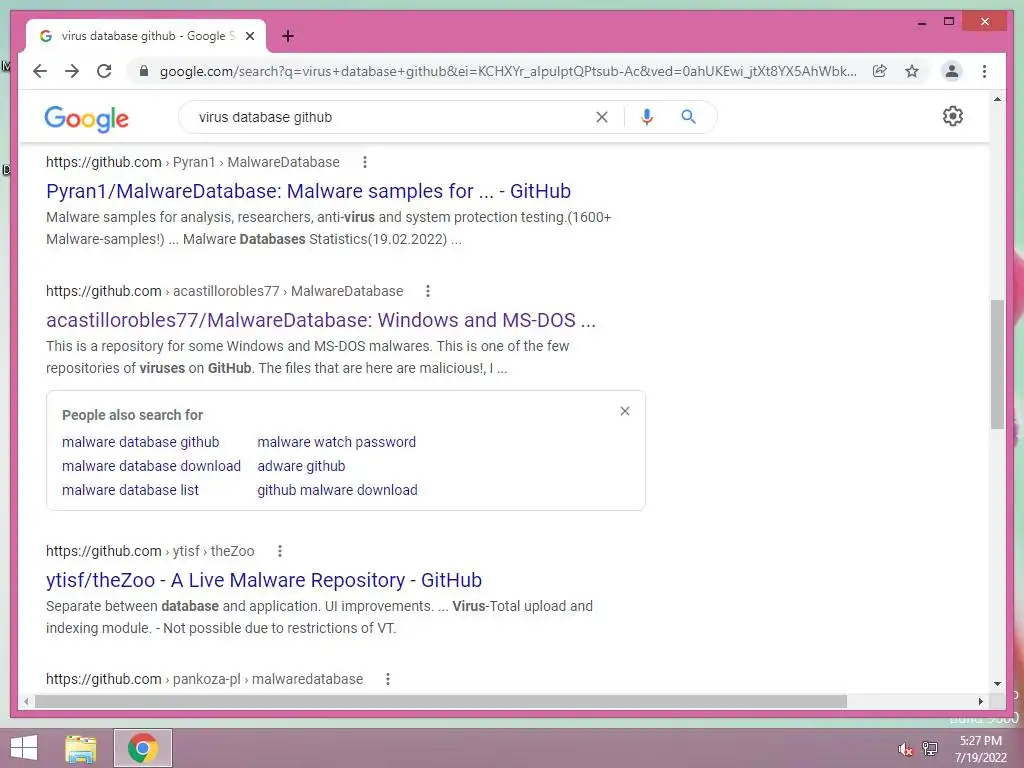This screenshot has height=768, width=1024.
Task: Minimize the Chrome window
Action: 921,22
